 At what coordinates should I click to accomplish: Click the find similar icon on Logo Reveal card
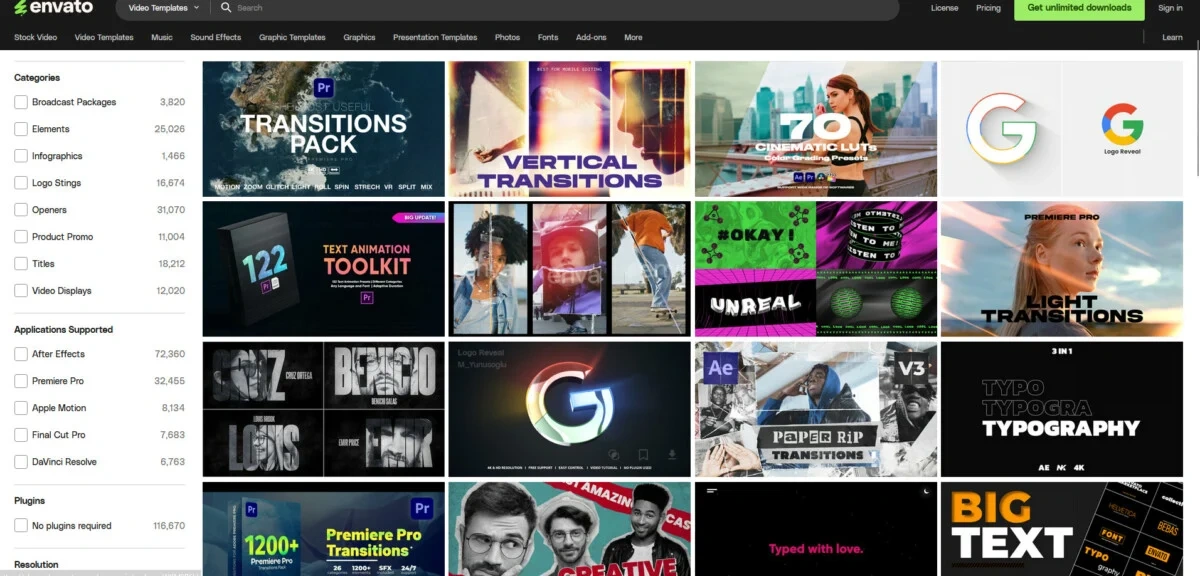pos(615,454)
